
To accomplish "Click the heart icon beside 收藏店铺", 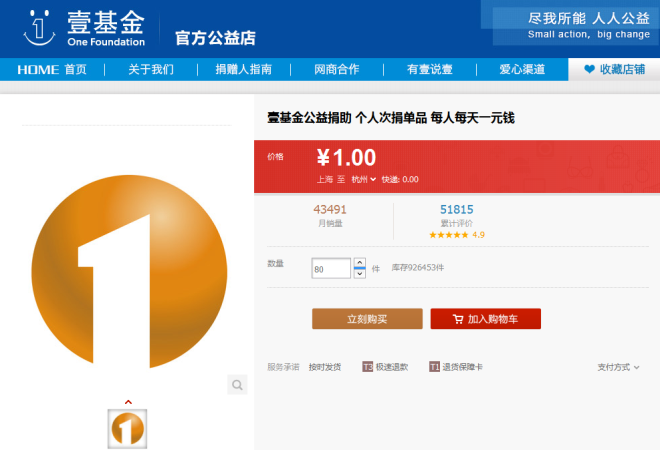I will (589, 69).
